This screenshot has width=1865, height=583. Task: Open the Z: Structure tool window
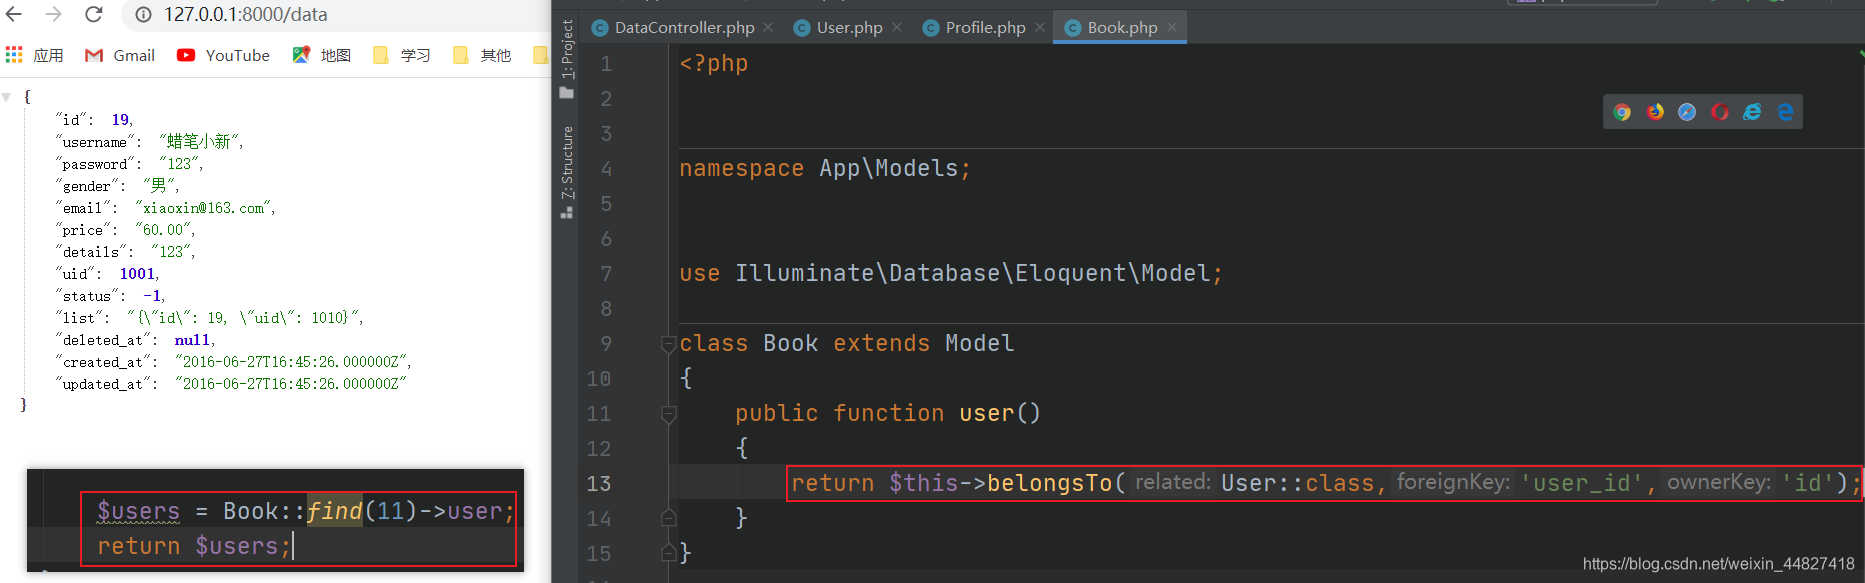[567, 162]
